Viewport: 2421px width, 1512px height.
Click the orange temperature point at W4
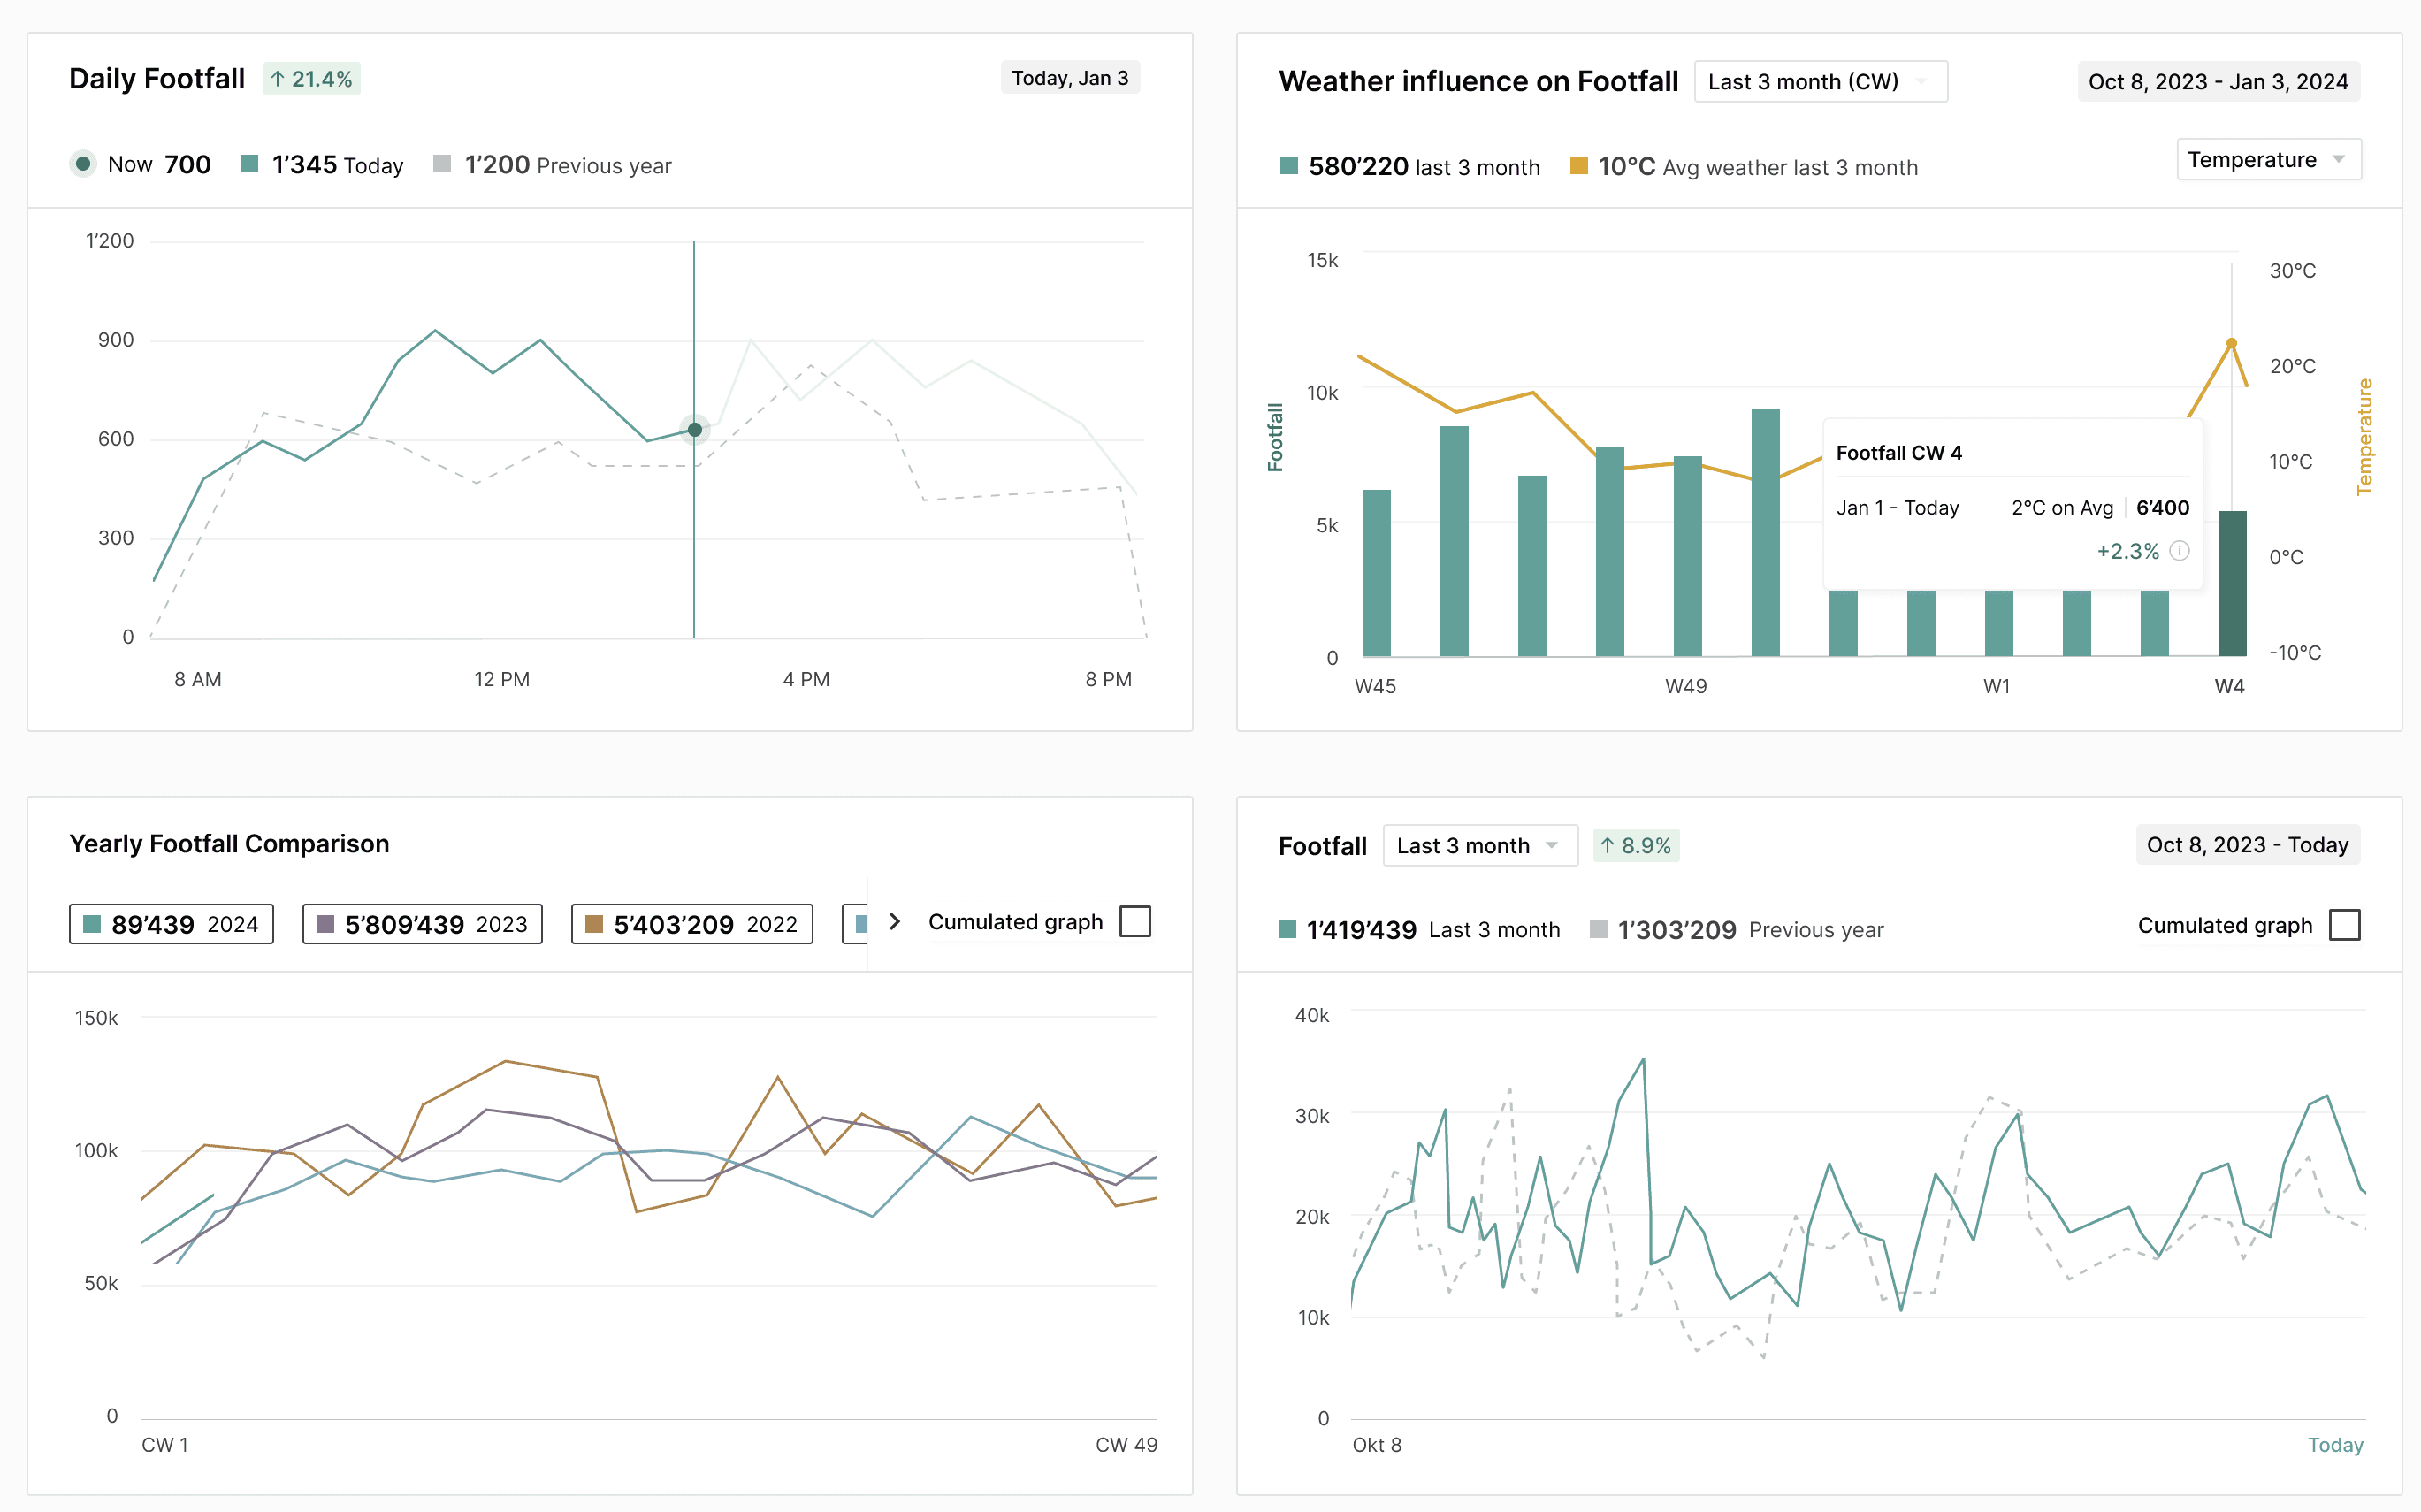coord(2231,343)
